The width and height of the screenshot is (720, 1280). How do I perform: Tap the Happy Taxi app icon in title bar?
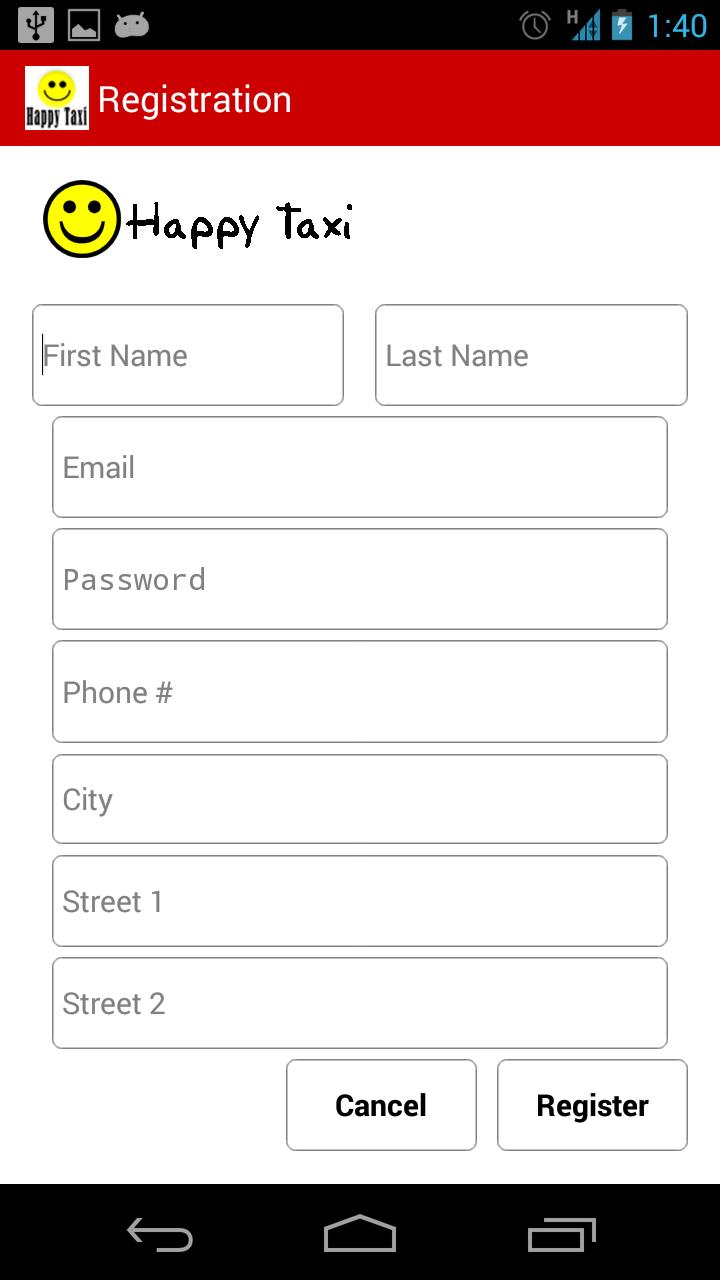click(57, 98)
